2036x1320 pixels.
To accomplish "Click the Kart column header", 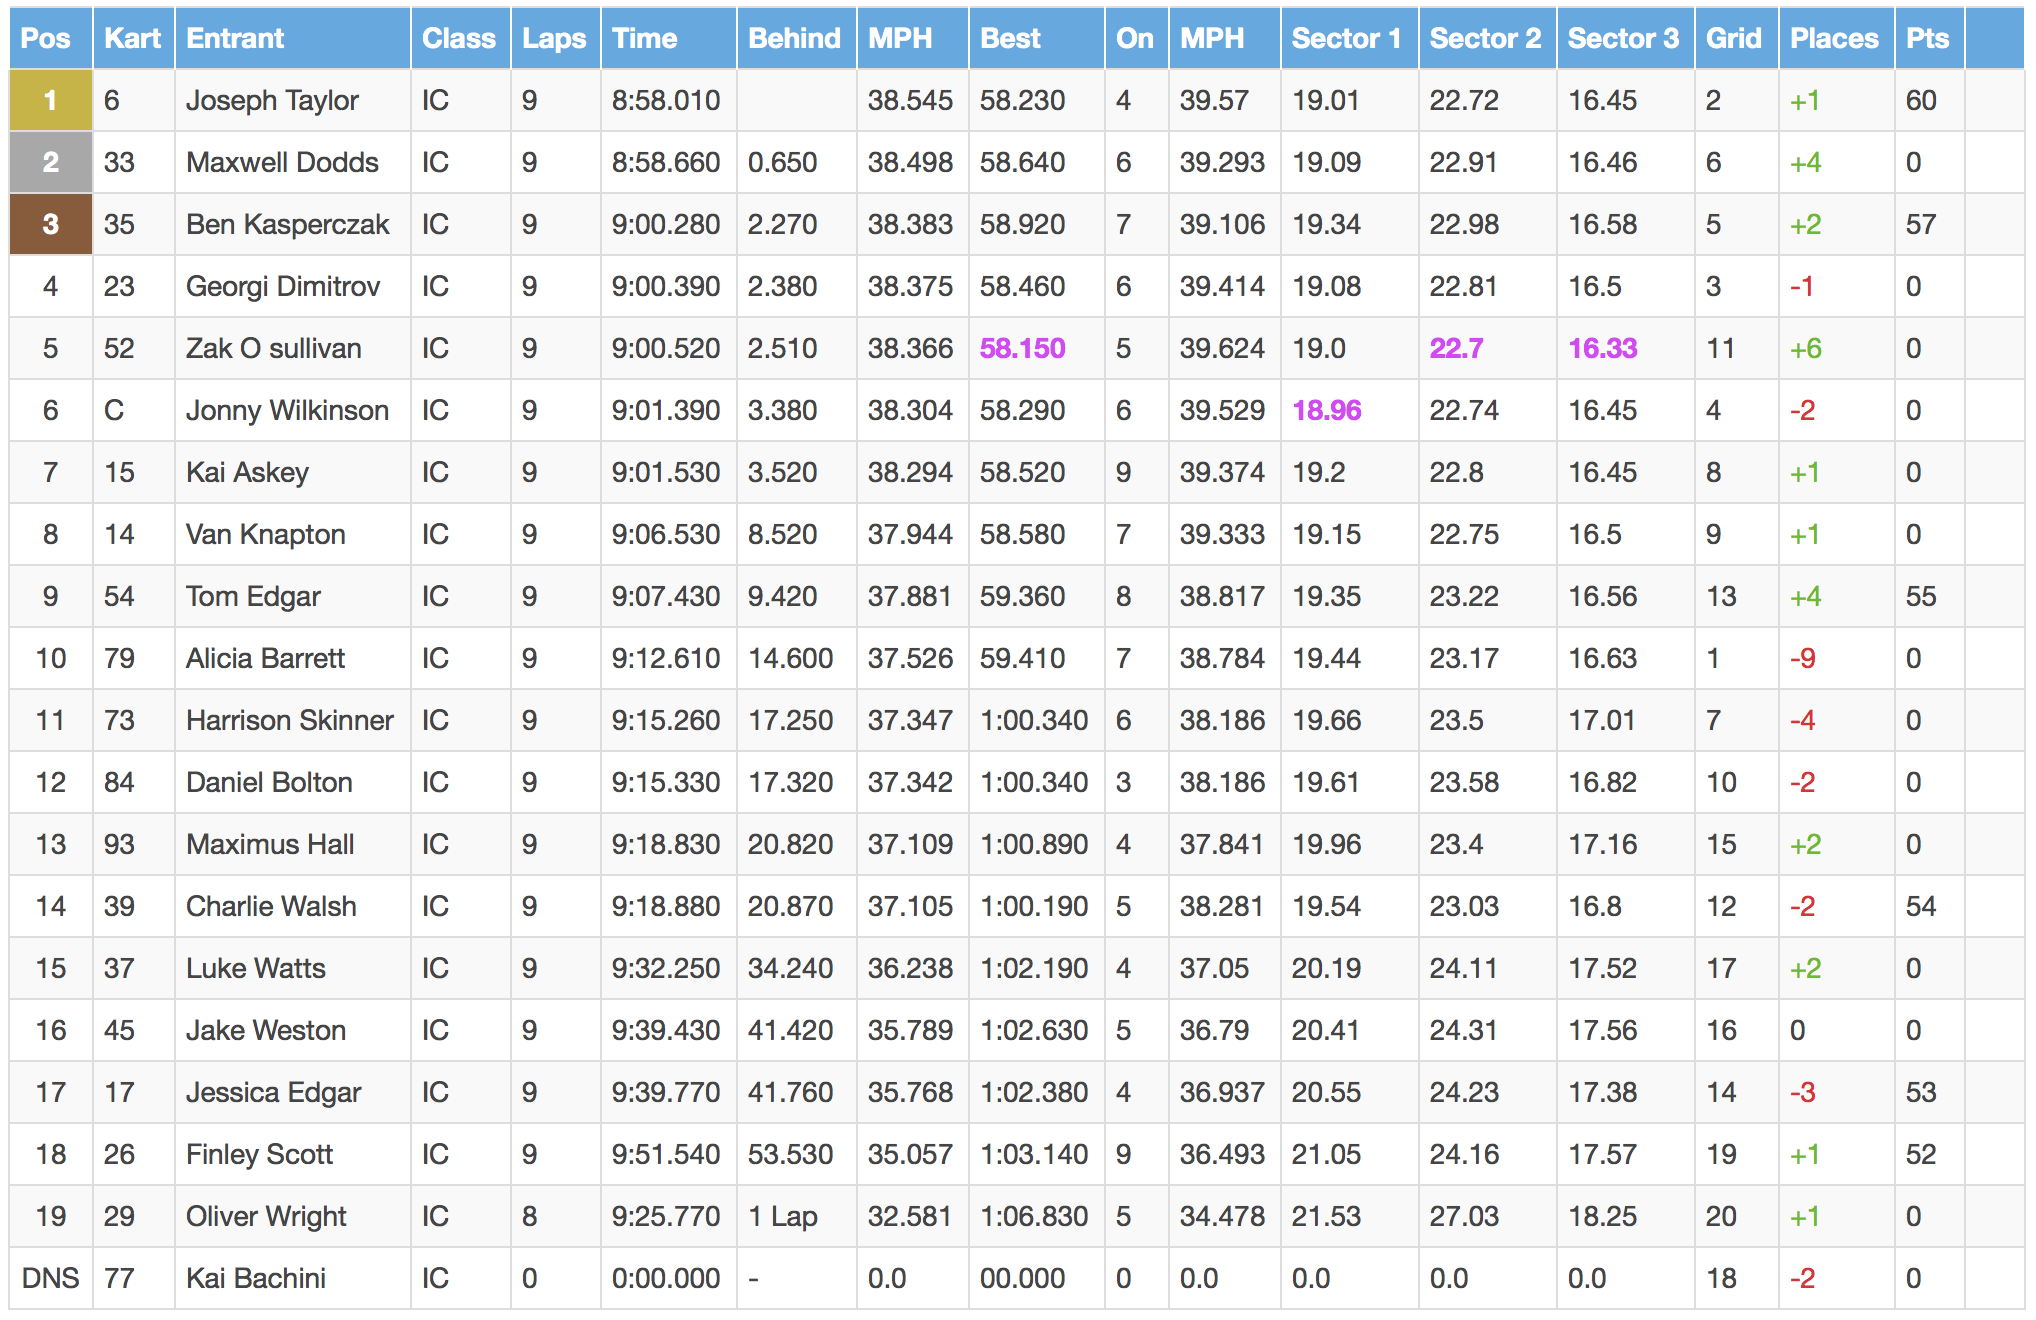I will (x=133, y=38).
